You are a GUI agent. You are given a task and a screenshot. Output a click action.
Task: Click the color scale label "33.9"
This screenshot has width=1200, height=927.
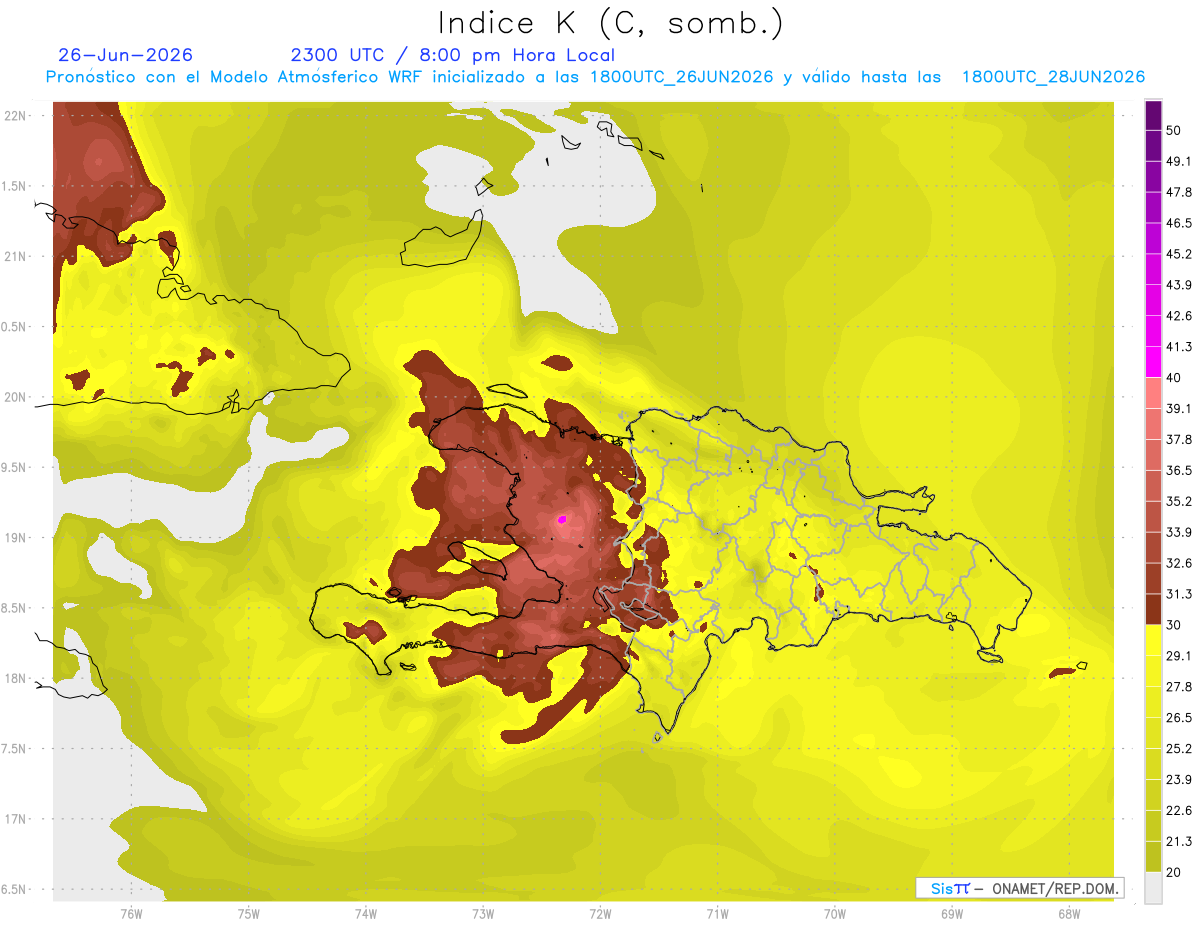pos(1179,532)
